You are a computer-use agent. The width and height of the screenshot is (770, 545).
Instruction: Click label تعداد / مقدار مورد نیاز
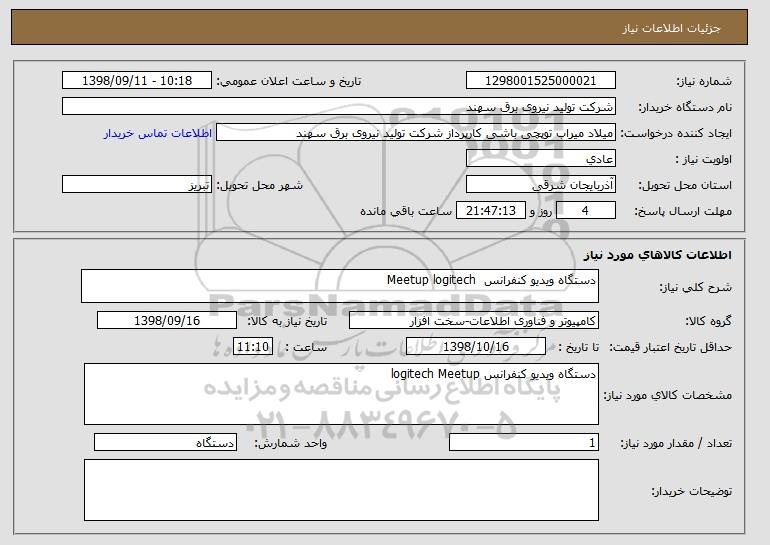coord(676,443)
